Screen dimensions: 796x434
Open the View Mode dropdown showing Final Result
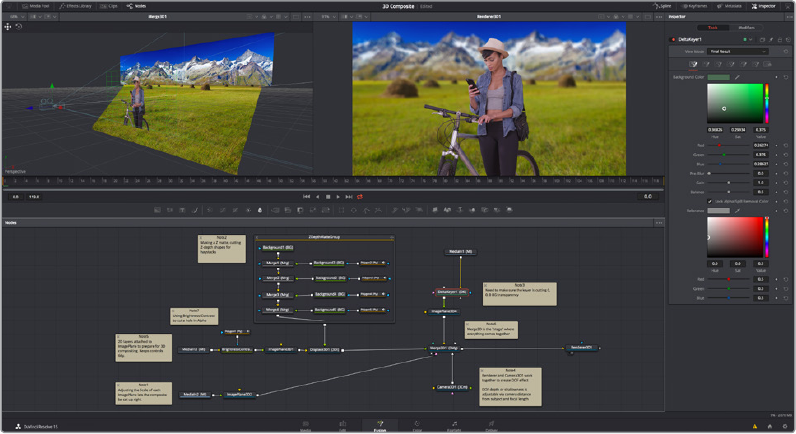[x=738, y=51]
